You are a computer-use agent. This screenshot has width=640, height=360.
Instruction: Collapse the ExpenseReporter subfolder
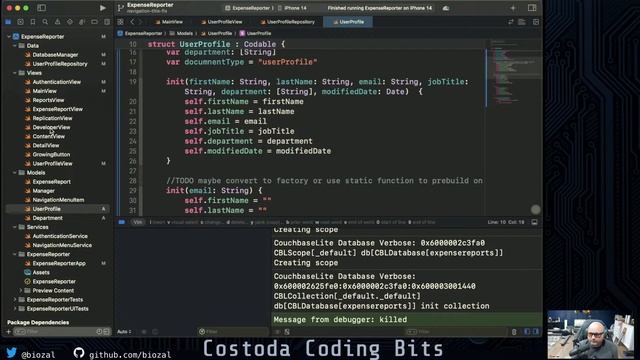tap(15, 254)
